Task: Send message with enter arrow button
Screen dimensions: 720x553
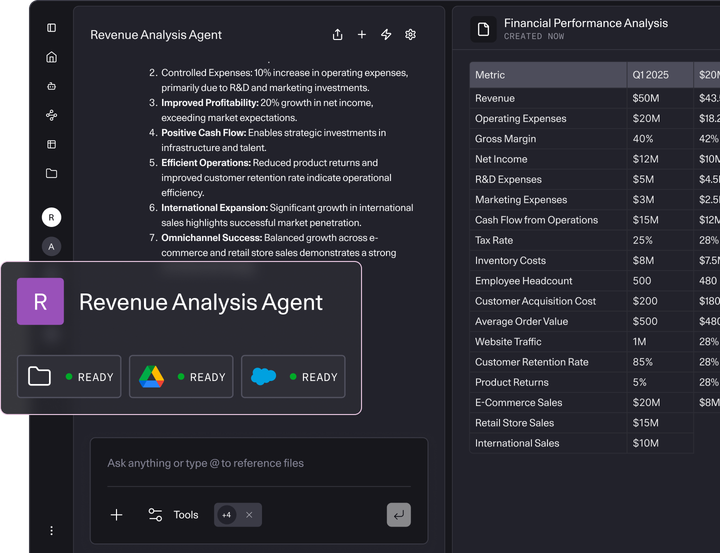Action: [x=399, y=515]
